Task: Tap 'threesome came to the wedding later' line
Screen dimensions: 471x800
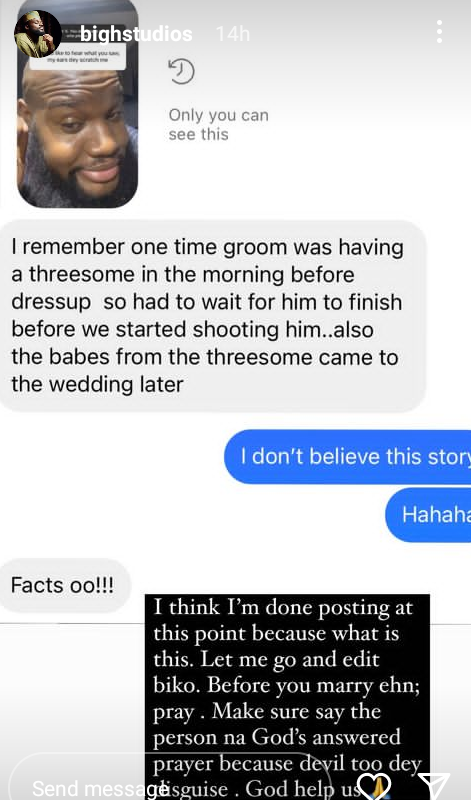Action: 204,370
